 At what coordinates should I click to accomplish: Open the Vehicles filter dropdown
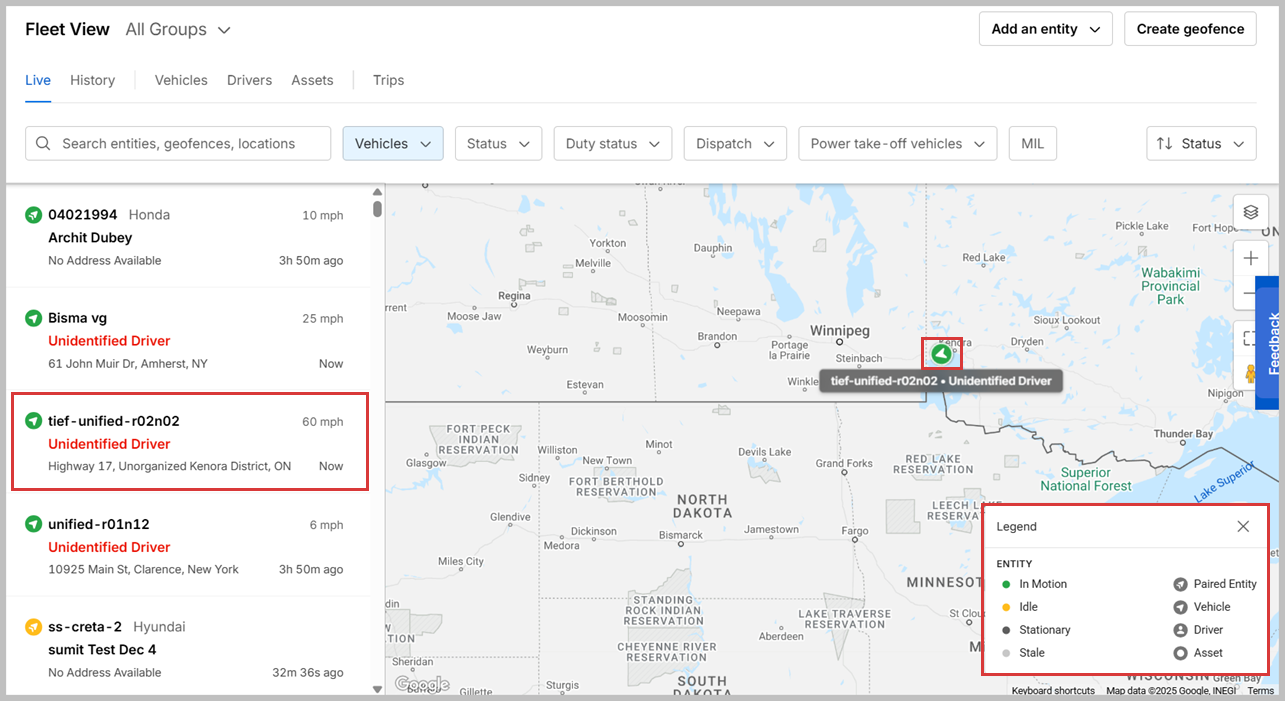pyautogui.click(x=393, y=143)
